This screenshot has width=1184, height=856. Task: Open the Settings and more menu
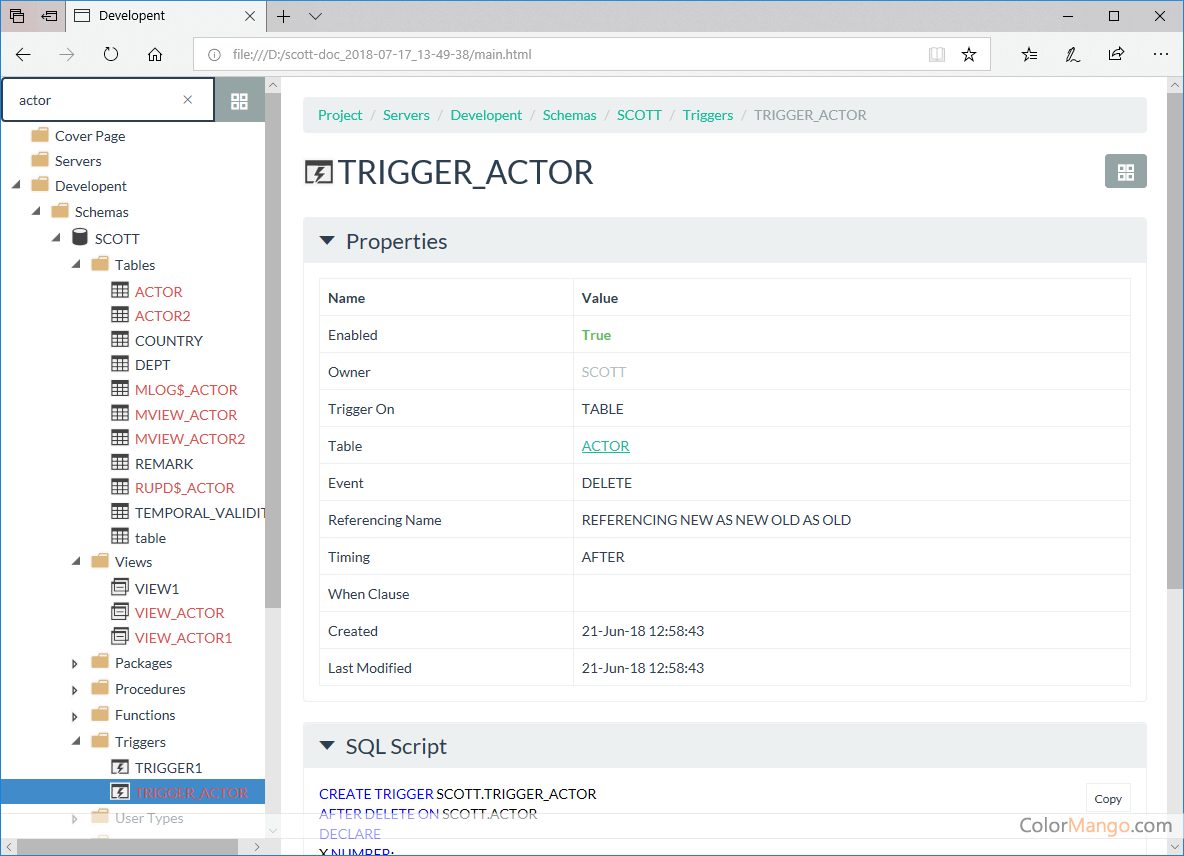pos(1160,54)
